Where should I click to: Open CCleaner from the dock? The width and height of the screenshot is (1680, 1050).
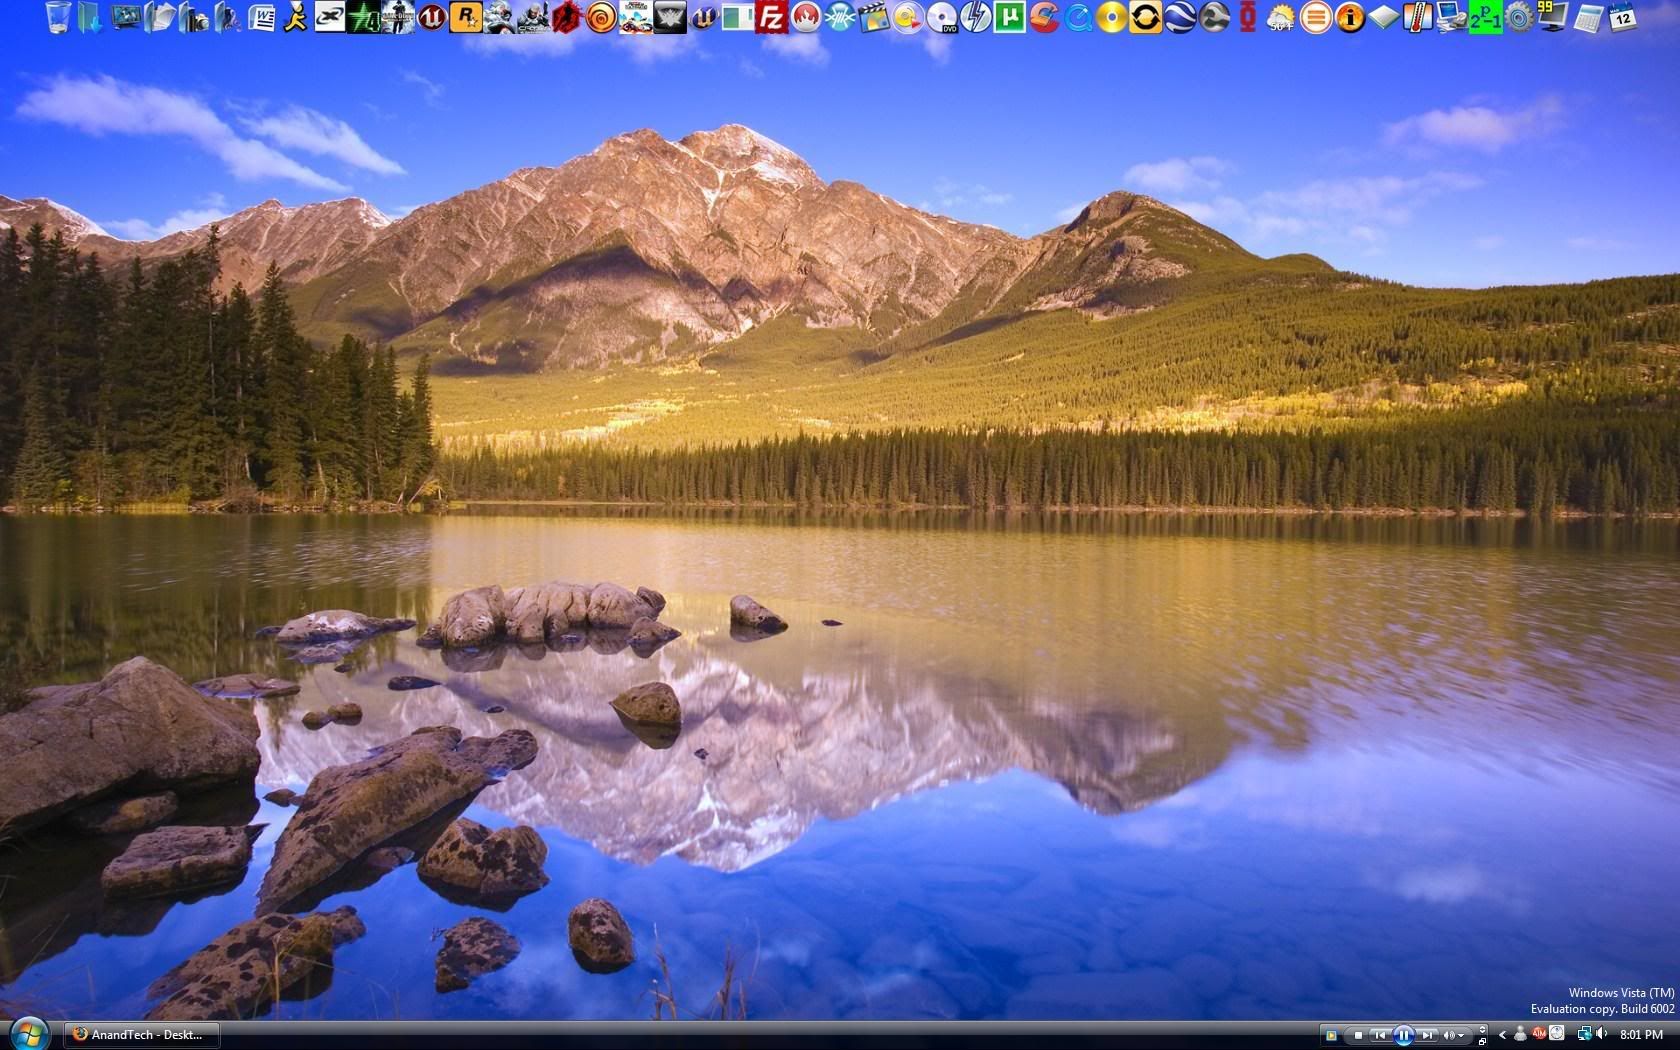[1044, 17]
